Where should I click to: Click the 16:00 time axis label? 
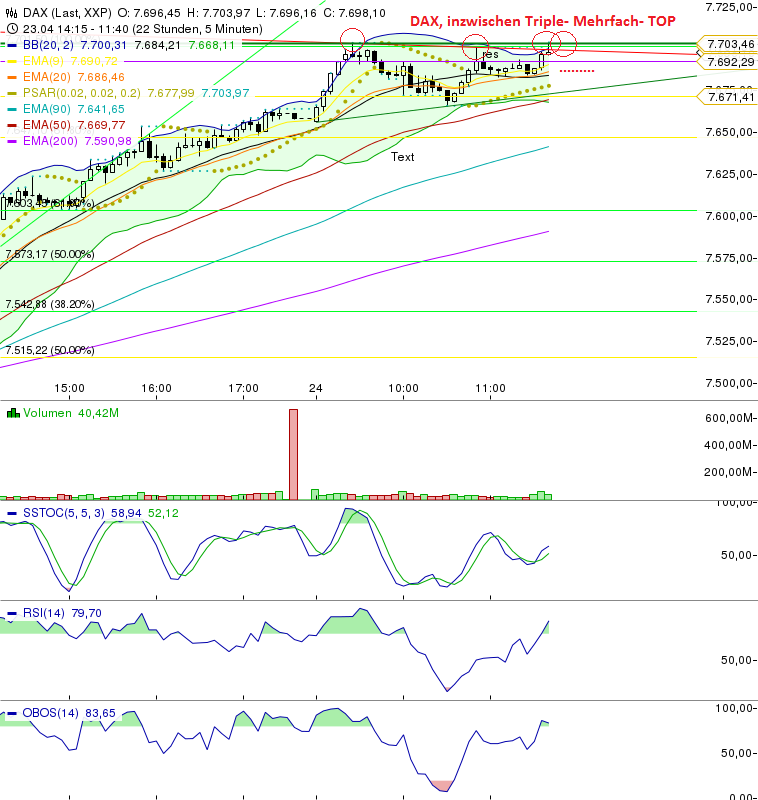pos(157,388)
